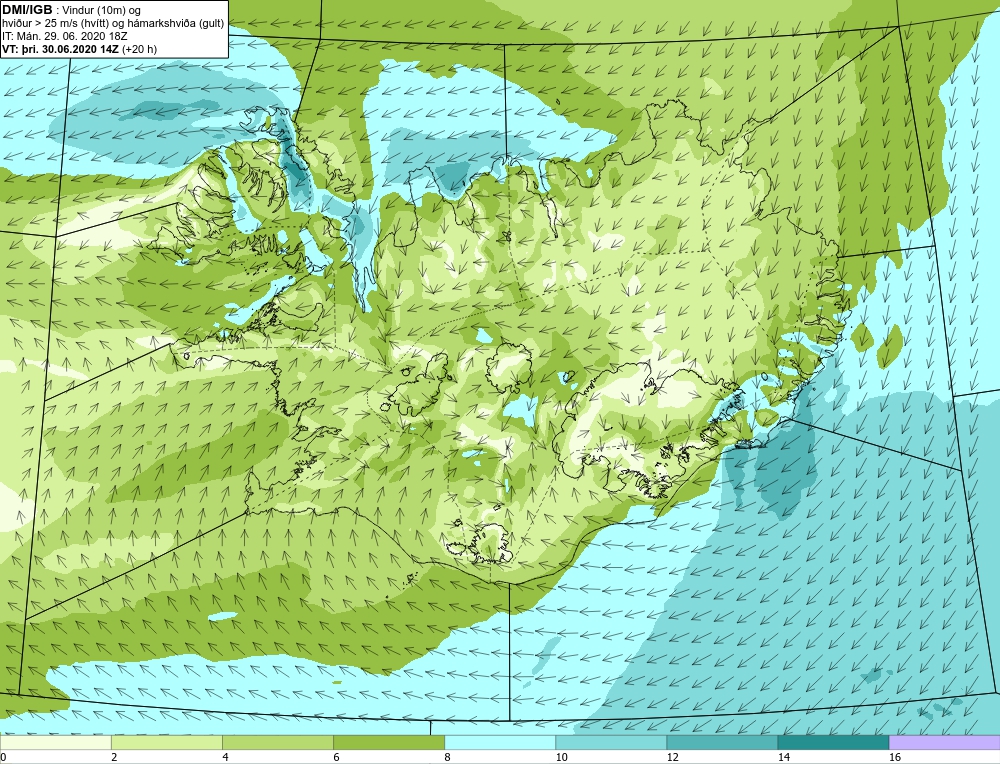The image size is (1000, 764).
Task: Select the purple above-16 m/s swatch
Action: (945, 742)
